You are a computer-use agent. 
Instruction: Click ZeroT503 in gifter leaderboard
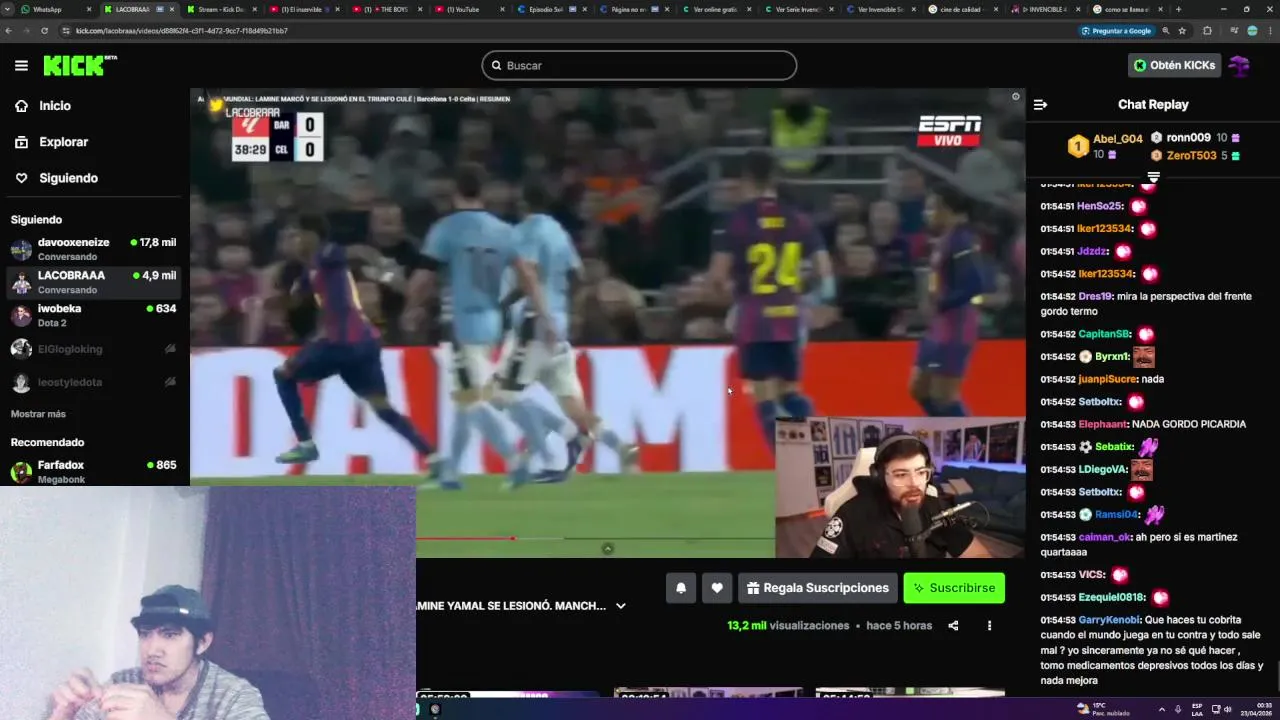pyautogui.click(x=1191, y=156)
